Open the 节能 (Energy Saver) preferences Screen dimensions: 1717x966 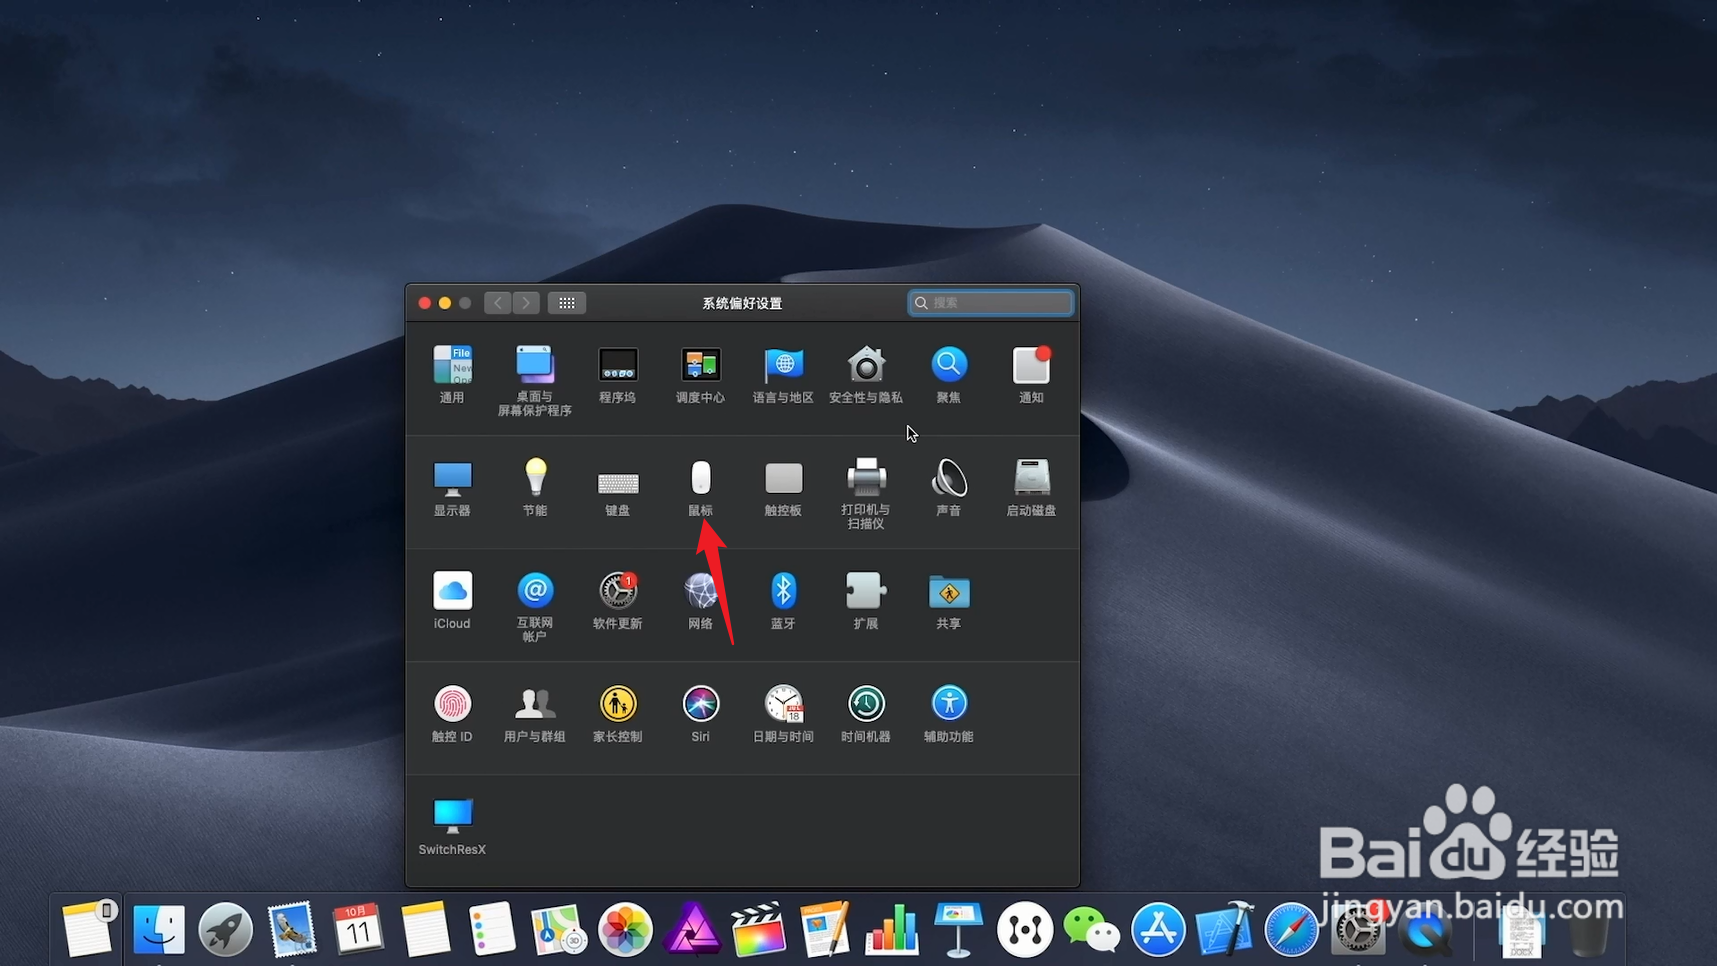click(535, 487)
